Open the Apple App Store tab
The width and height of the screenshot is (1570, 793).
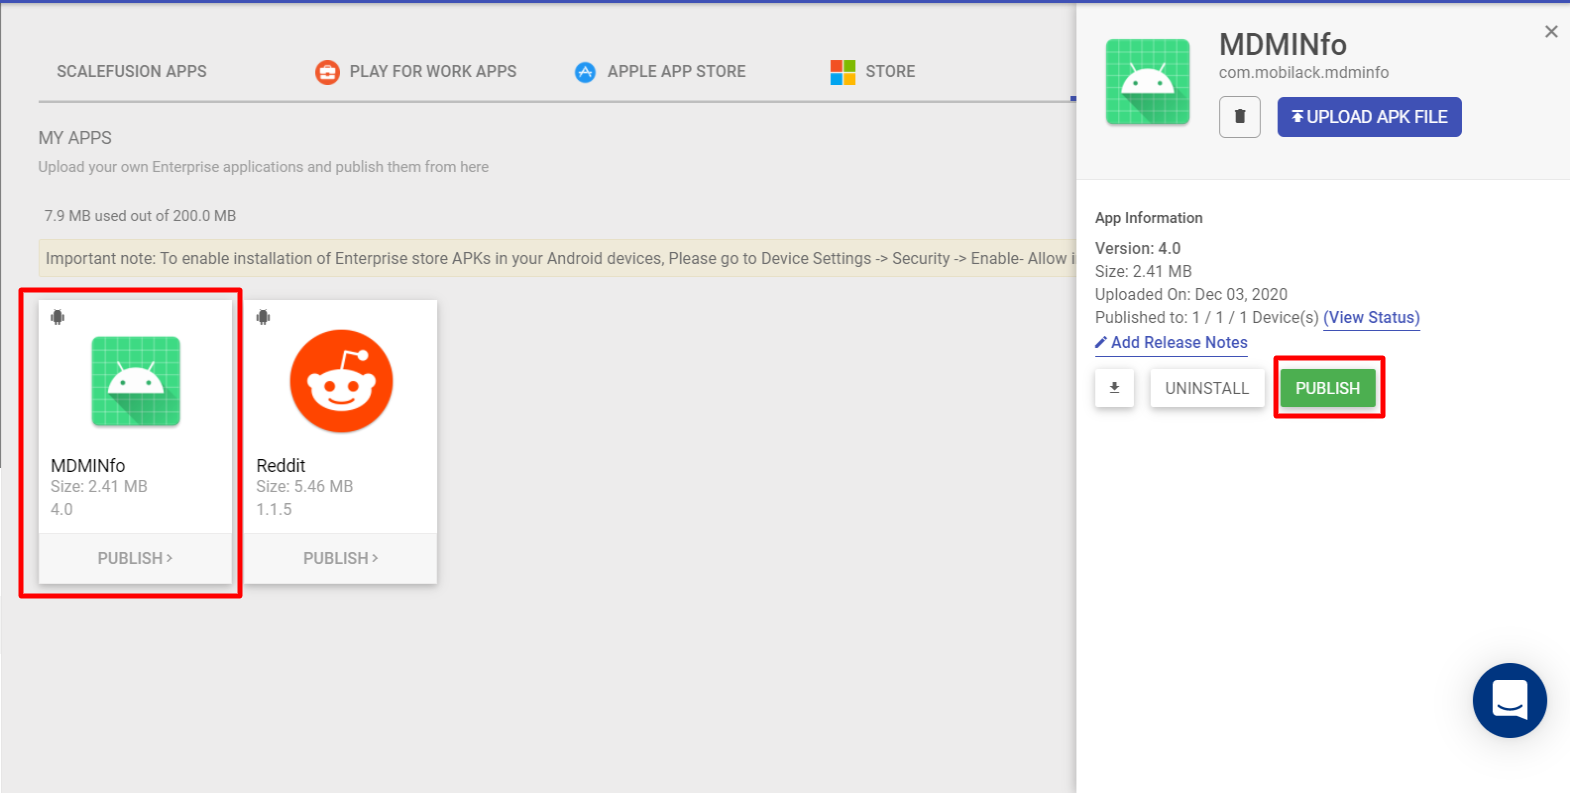point(660,72)
